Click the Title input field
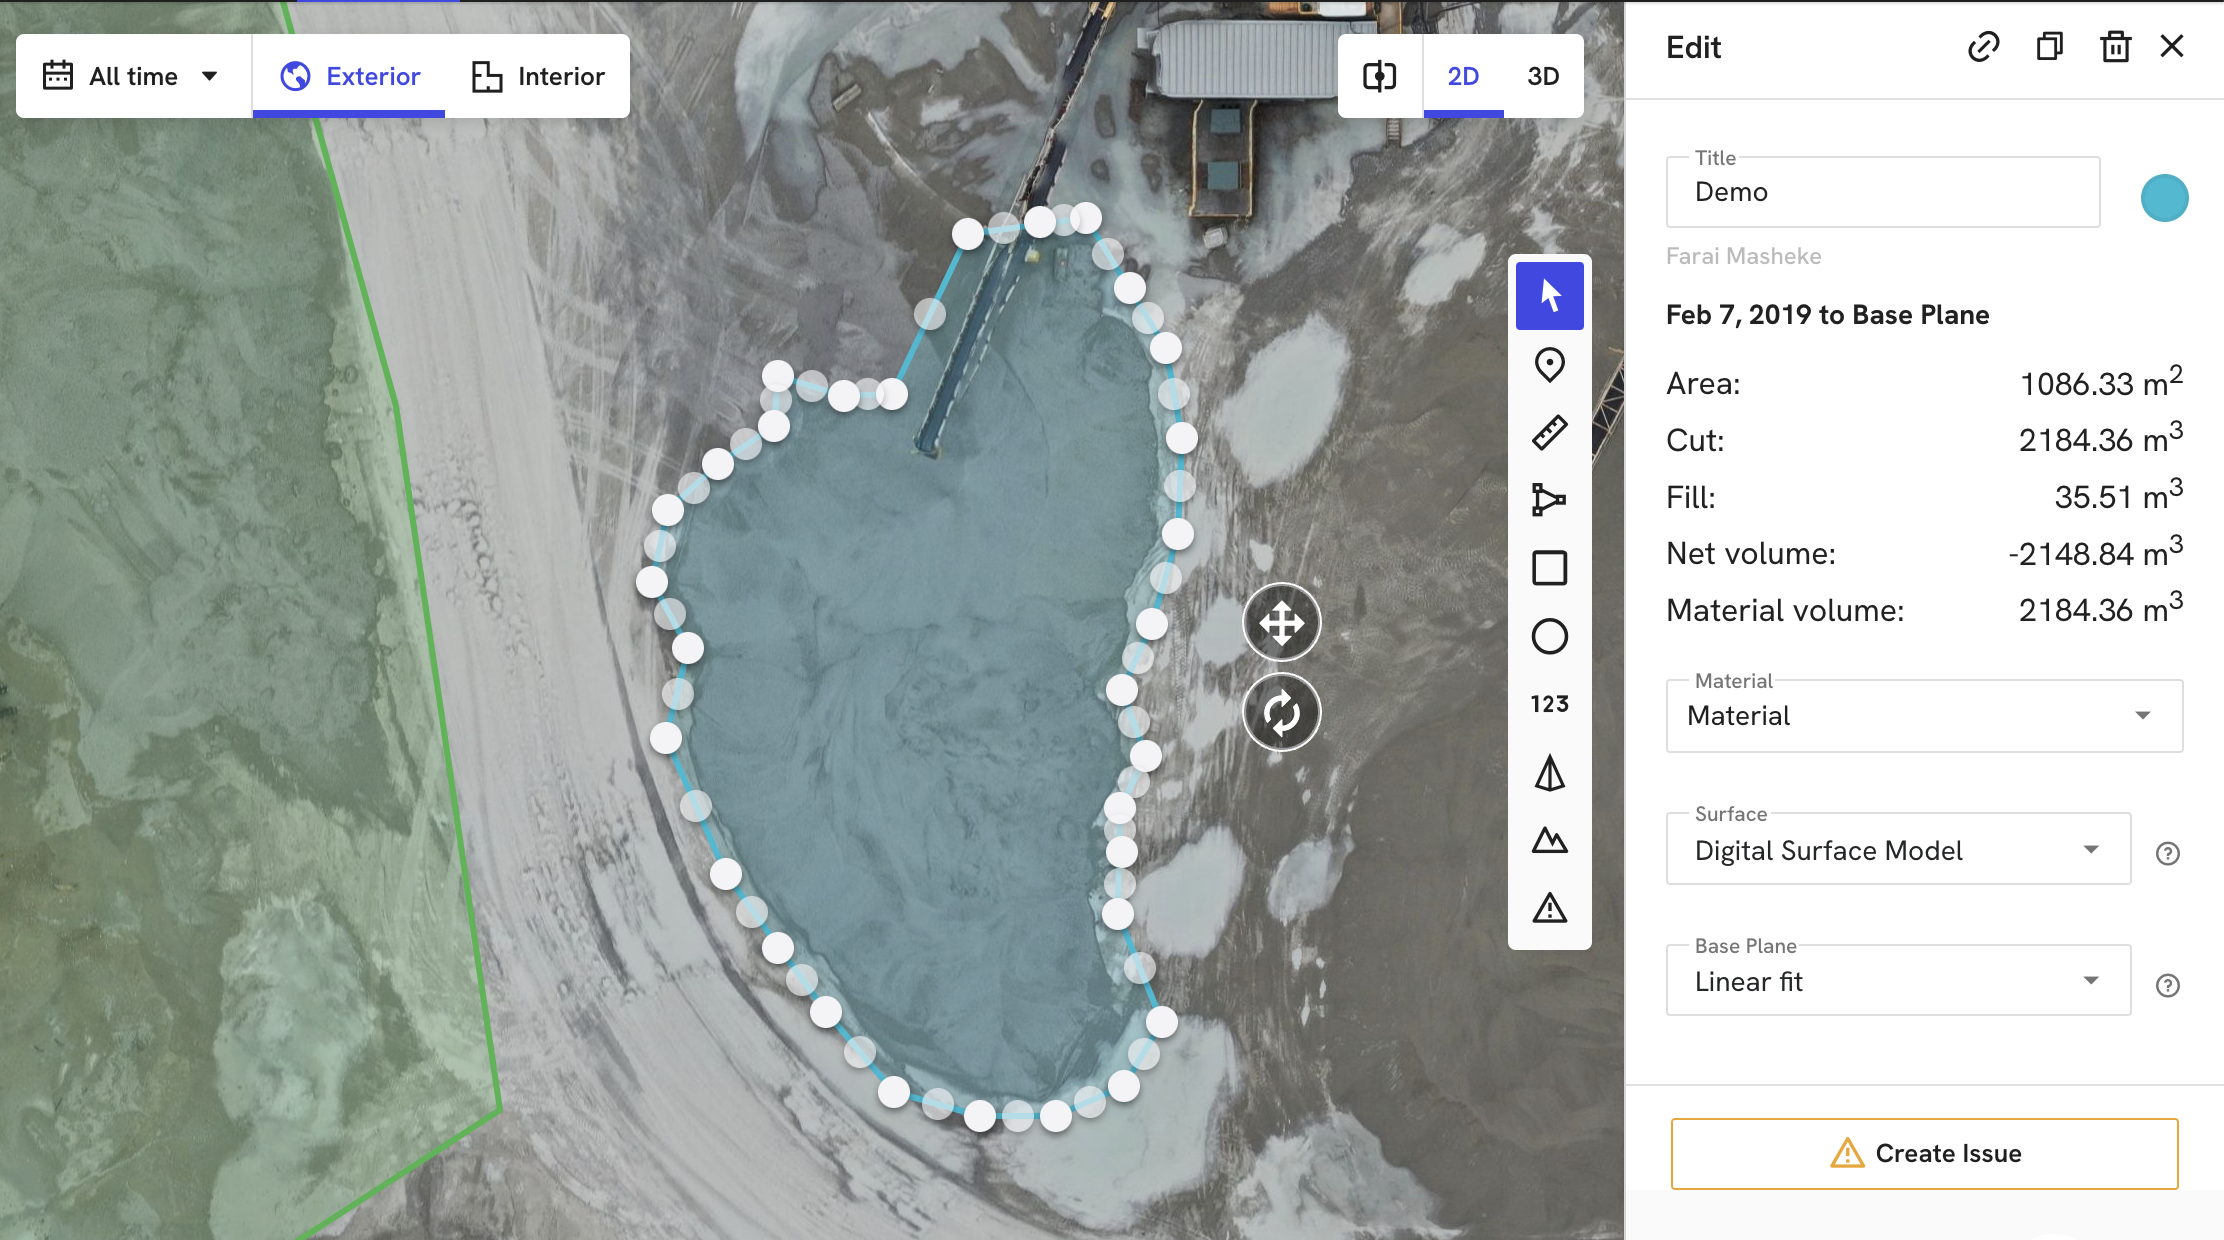Image resolution: width=2224 pixels, height=1240 pixels. (x=1884, y=192)
